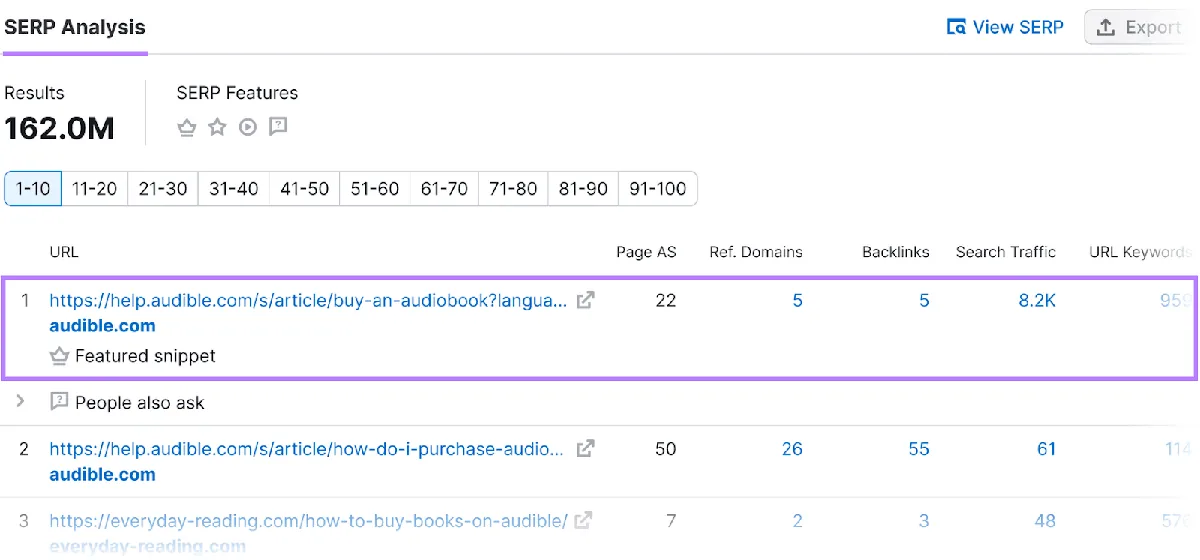Click the Page AS column header
This screenshot has height=560, width=1200.
[x=646, y=252]
